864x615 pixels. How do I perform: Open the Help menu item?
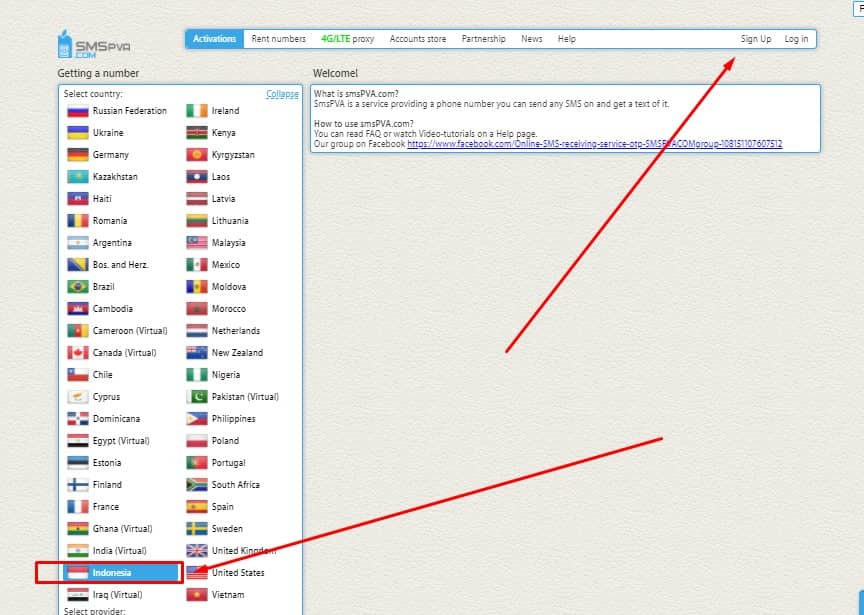click(566, 39)
